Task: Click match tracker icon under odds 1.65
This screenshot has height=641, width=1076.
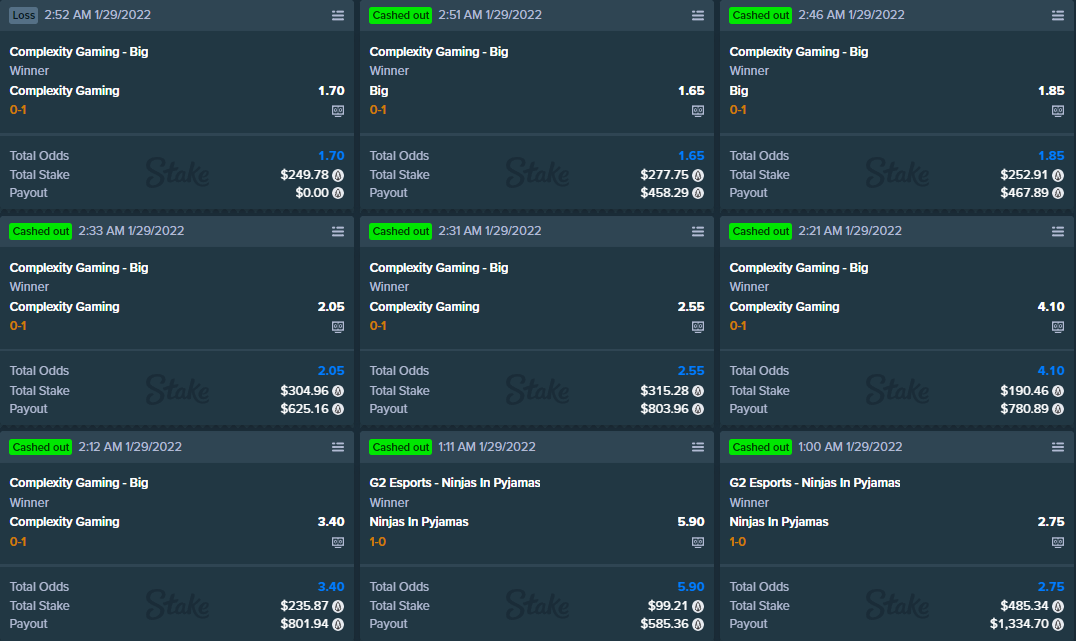Action: click(698, 110)
